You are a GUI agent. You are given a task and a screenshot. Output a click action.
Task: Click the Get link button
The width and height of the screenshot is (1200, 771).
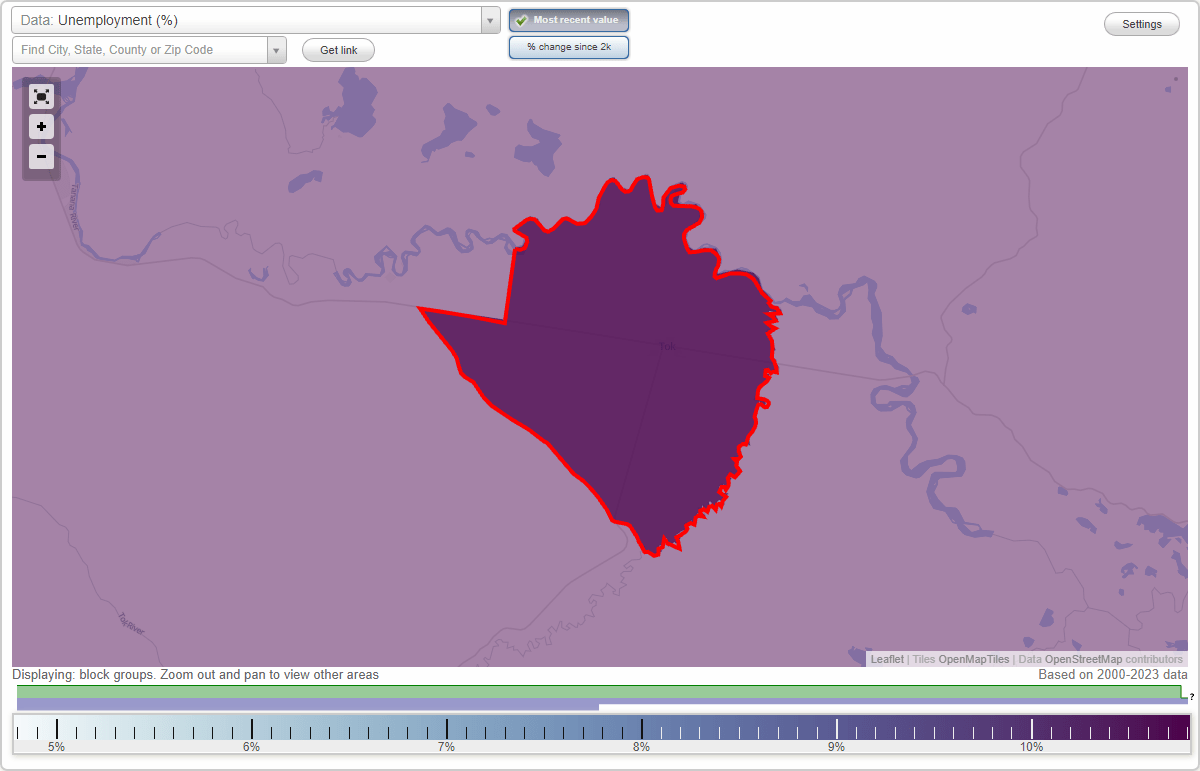coord(338,50)
